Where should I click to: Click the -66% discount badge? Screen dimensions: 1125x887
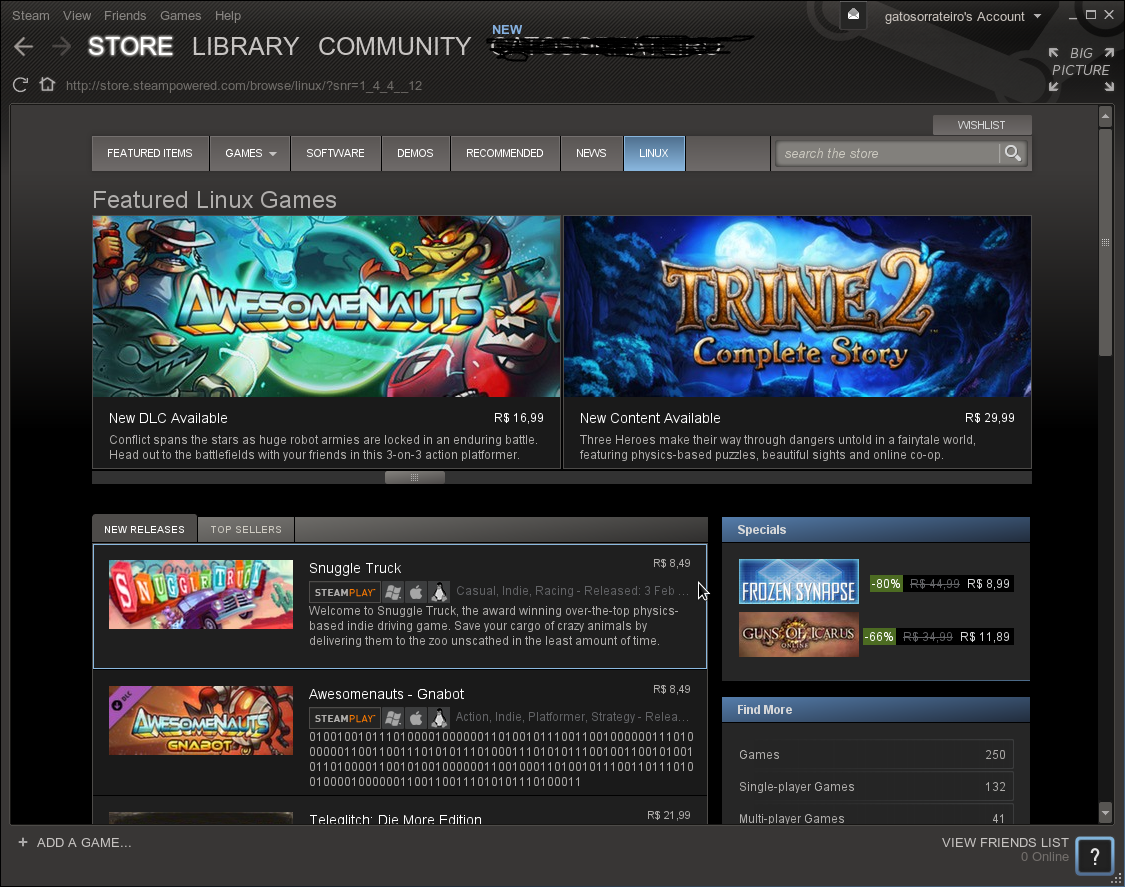(x=879, y=637)
